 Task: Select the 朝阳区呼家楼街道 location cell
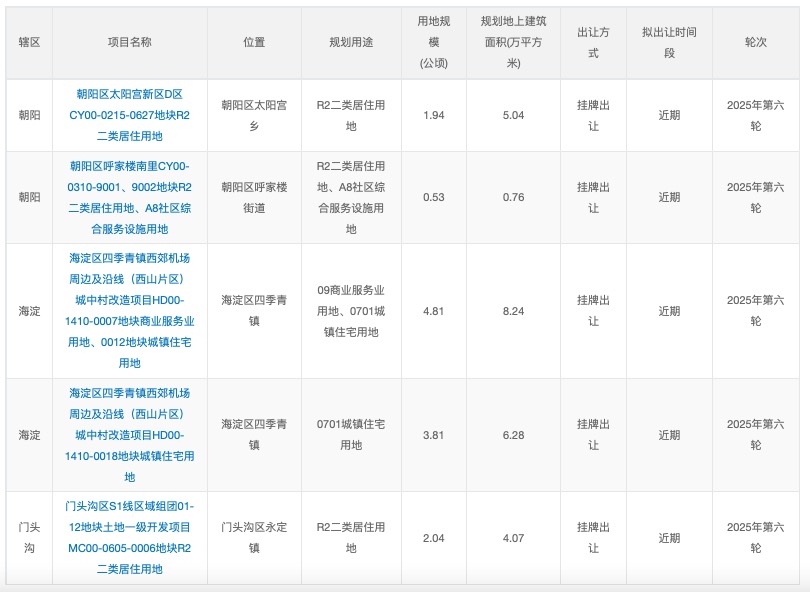254,197
